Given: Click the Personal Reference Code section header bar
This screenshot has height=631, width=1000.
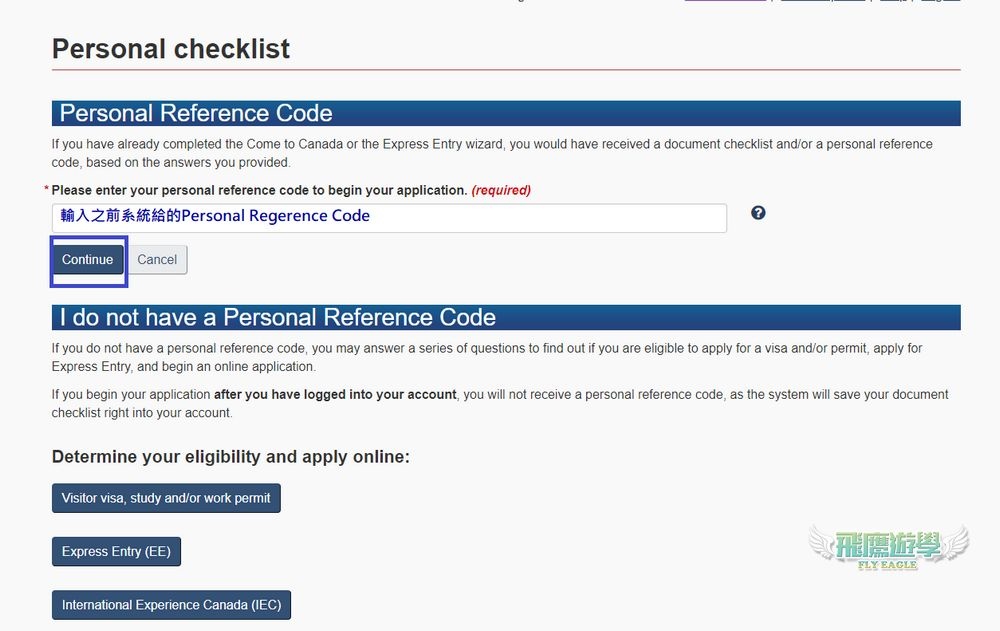Looking at the screenshot, I should click(506, 114).
